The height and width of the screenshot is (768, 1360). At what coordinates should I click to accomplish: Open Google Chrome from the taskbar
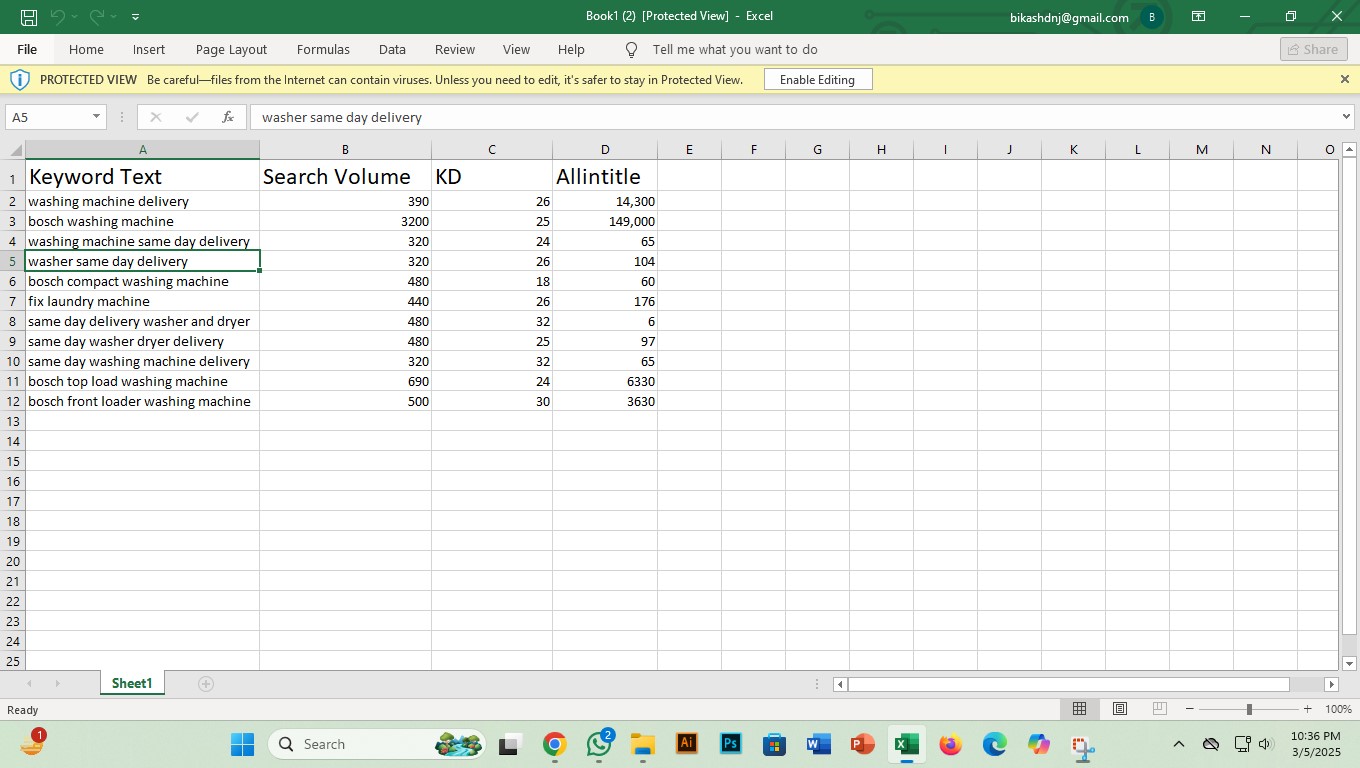(x=554, y=744)
